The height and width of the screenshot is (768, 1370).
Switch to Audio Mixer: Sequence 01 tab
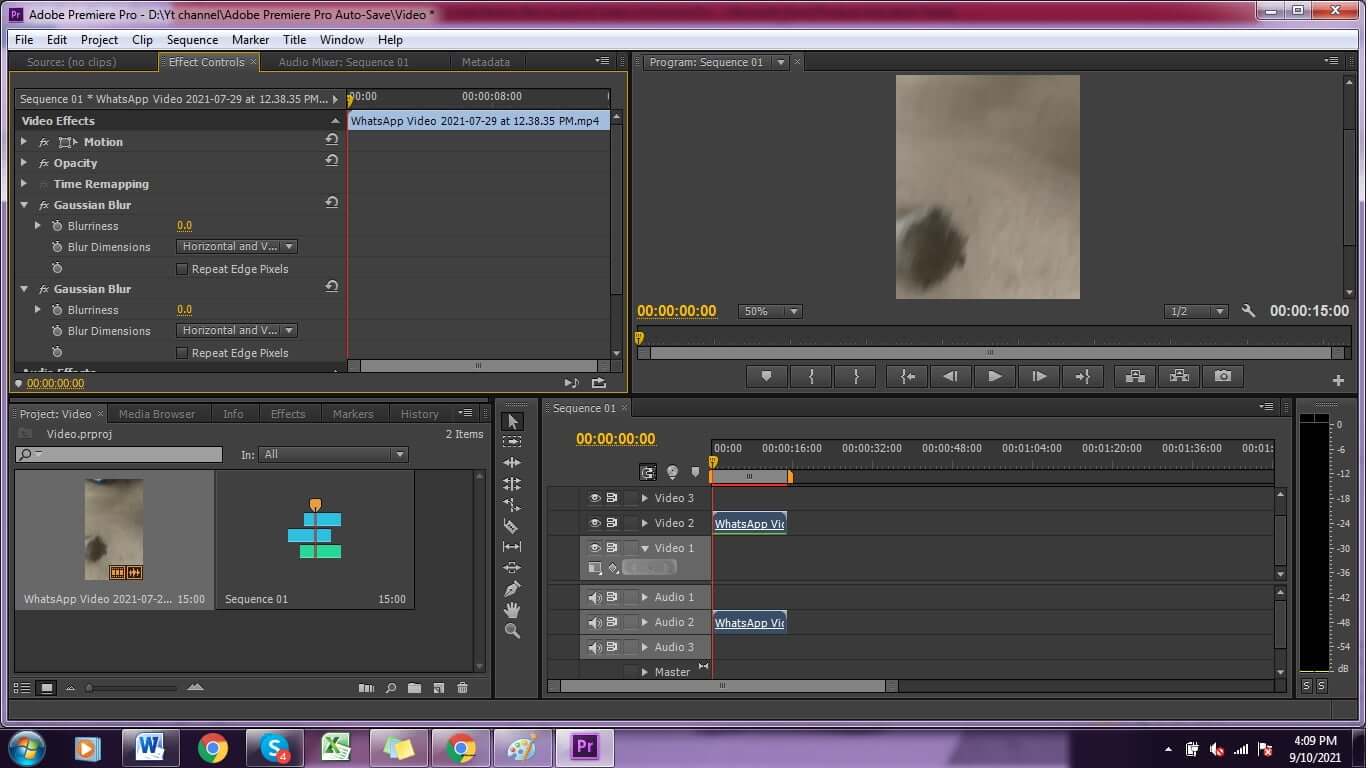(343, 62)
